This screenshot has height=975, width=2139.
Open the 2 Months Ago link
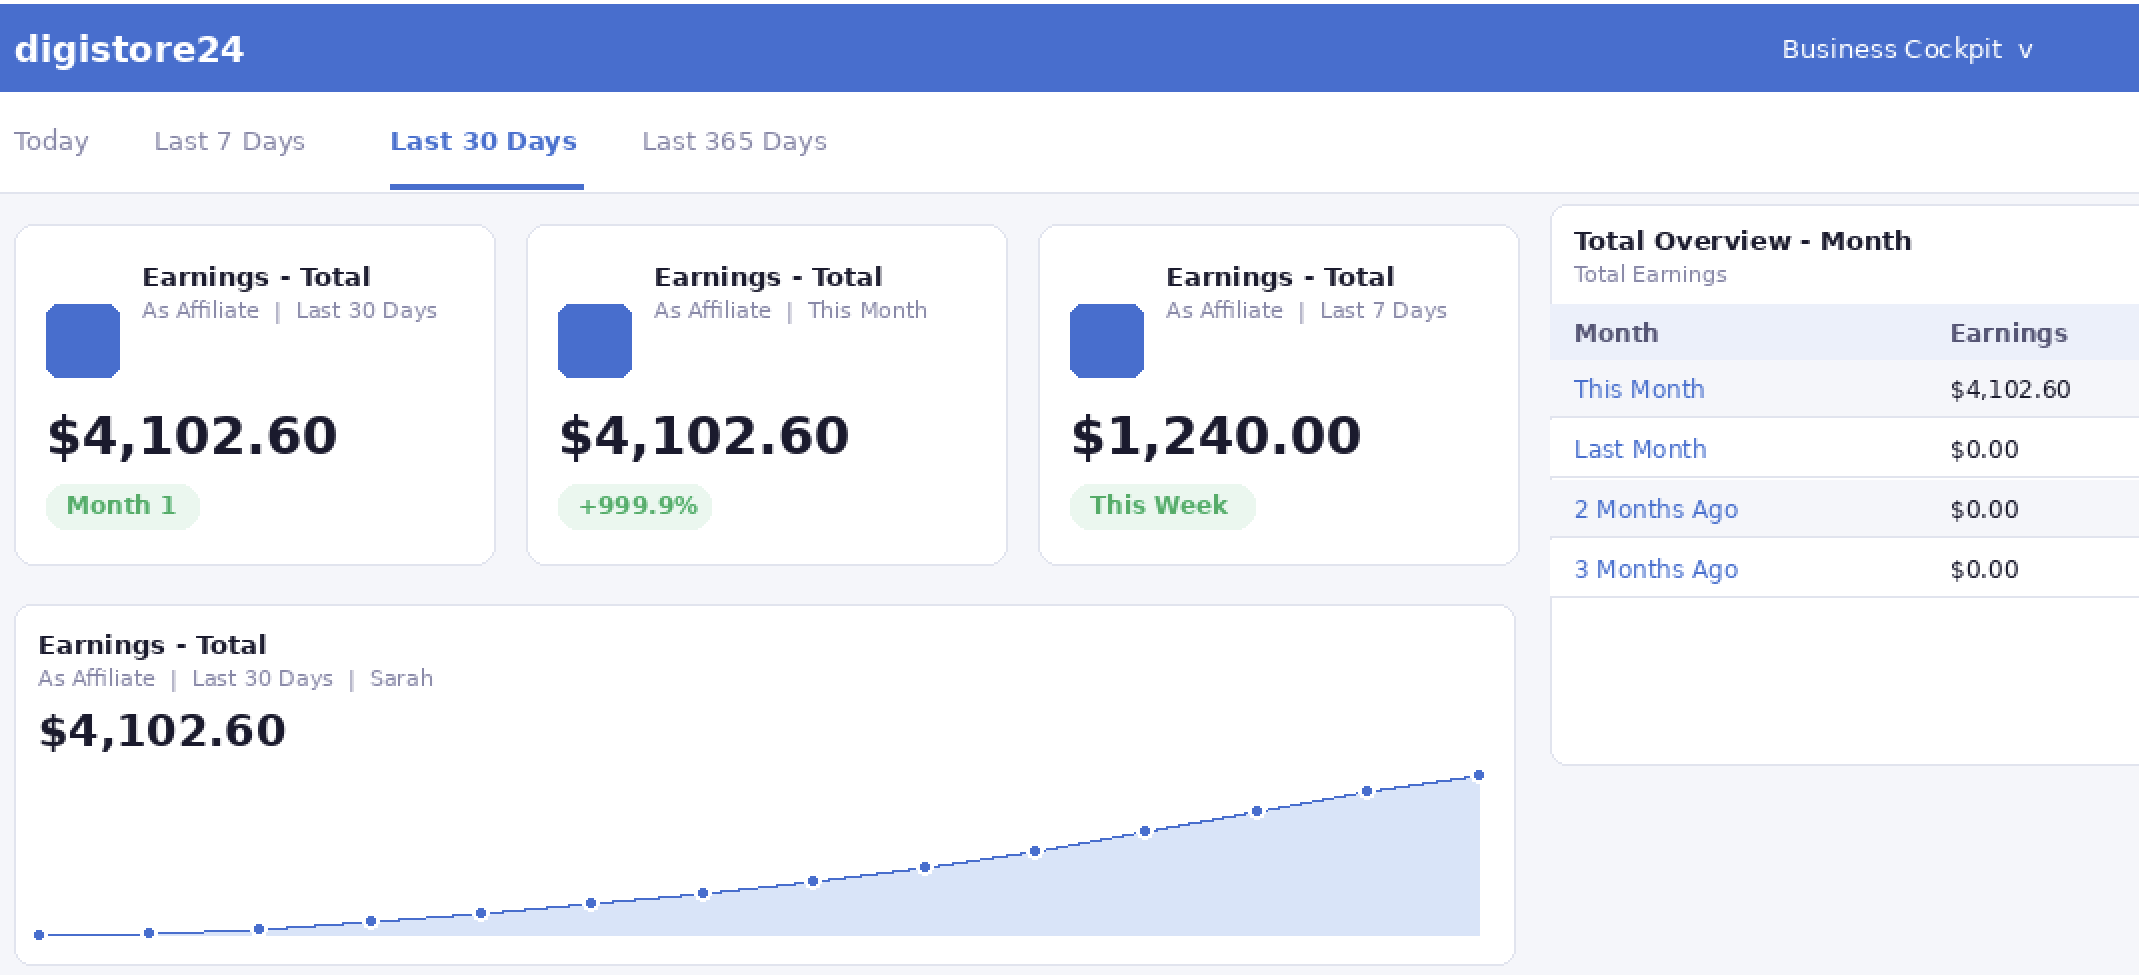[x=1656, y=509]
